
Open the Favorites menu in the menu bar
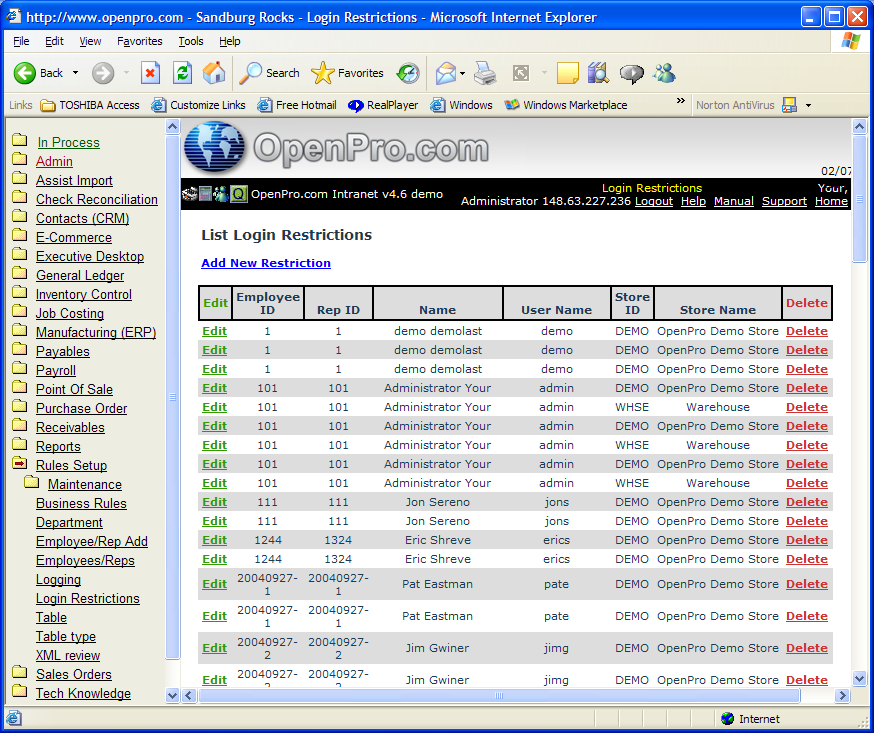(139, 41)
